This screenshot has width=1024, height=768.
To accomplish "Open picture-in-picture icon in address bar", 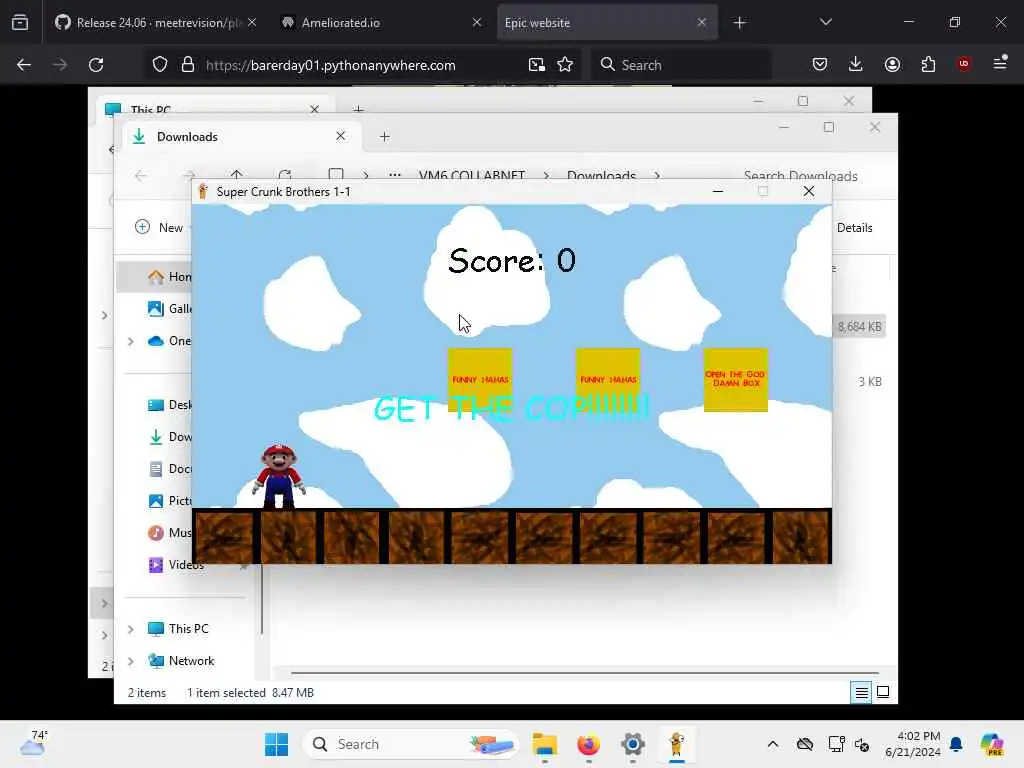I will pyautogui.click(x=537, y=65).
